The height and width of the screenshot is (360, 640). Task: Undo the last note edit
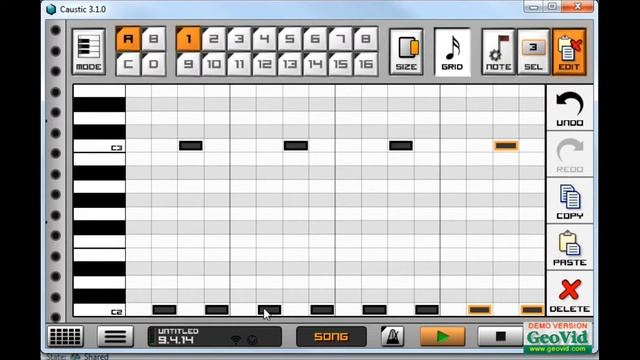point(570,108)
